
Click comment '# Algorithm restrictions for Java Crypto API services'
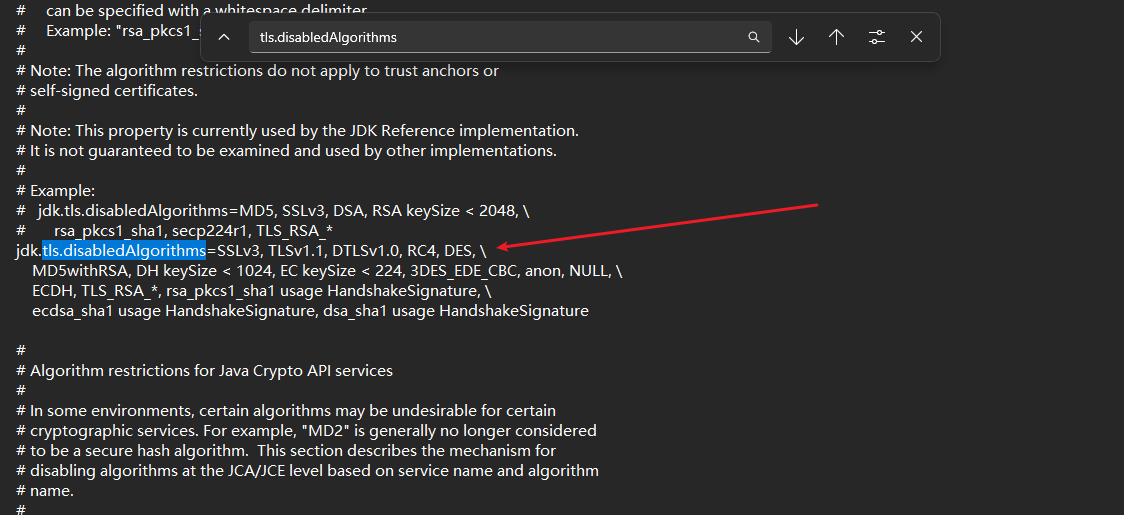tap(204, 371)
